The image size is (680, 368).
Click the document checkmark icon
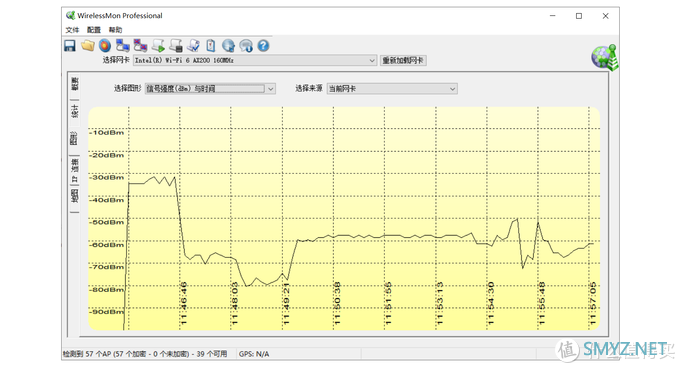pos(193,46)
